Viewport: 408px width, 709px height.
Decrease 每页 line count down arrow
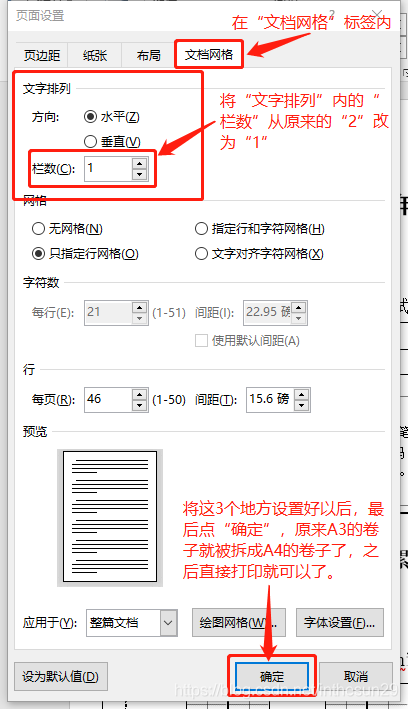140,406
